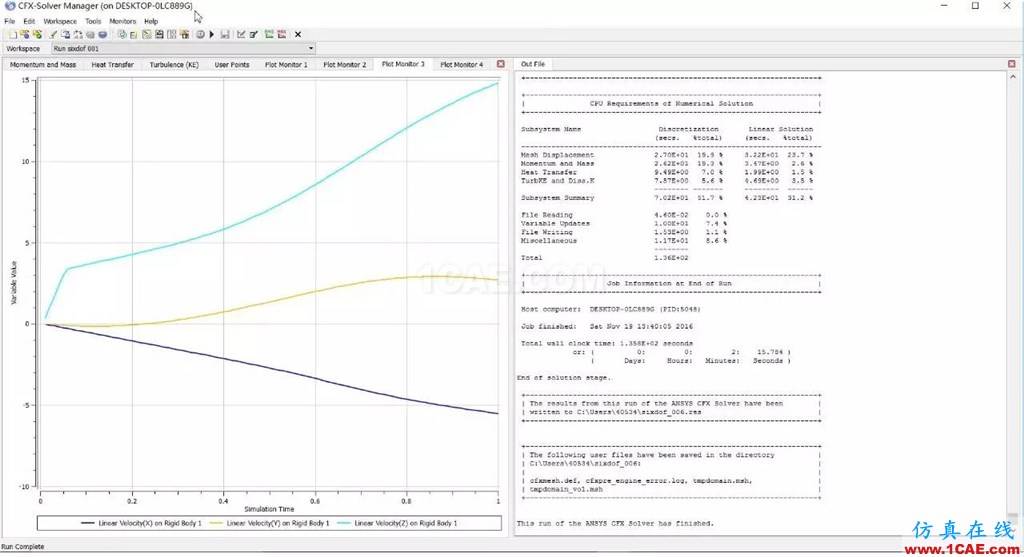Viewport: 1024px width, 557px height.
Task: Click Job Information at End of Run heading
Action: click(x=669, y=283)
